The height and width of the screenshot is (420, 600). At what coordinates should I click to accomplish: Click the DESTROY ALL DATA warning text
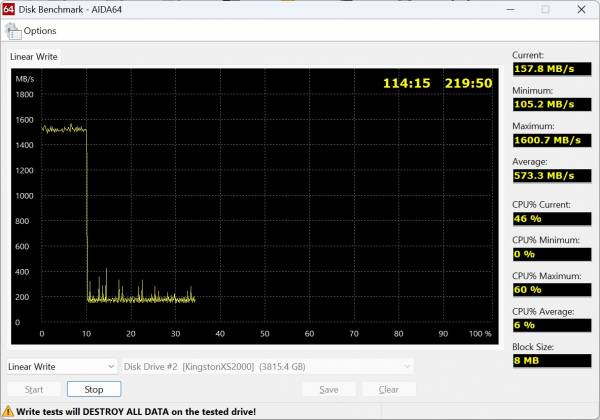click(x=136, y=412)
